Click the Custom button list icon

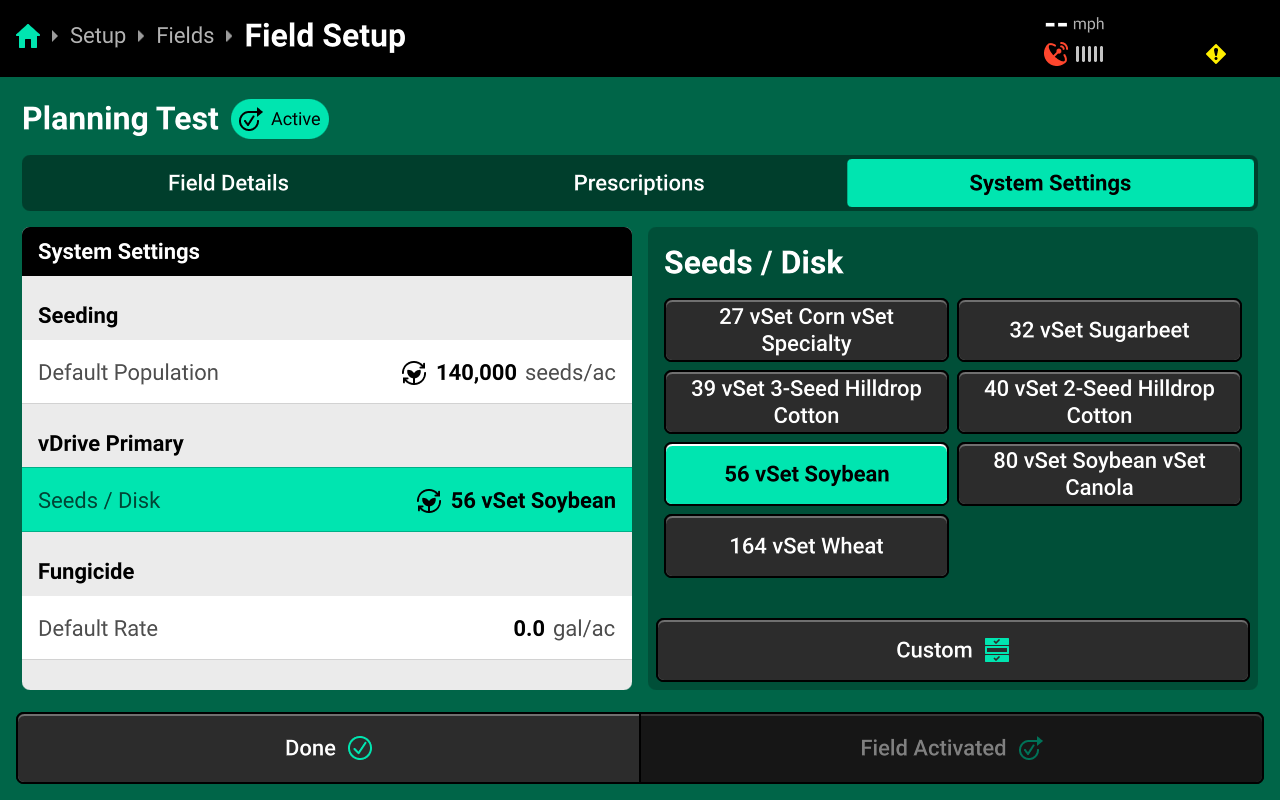(997, 650)
